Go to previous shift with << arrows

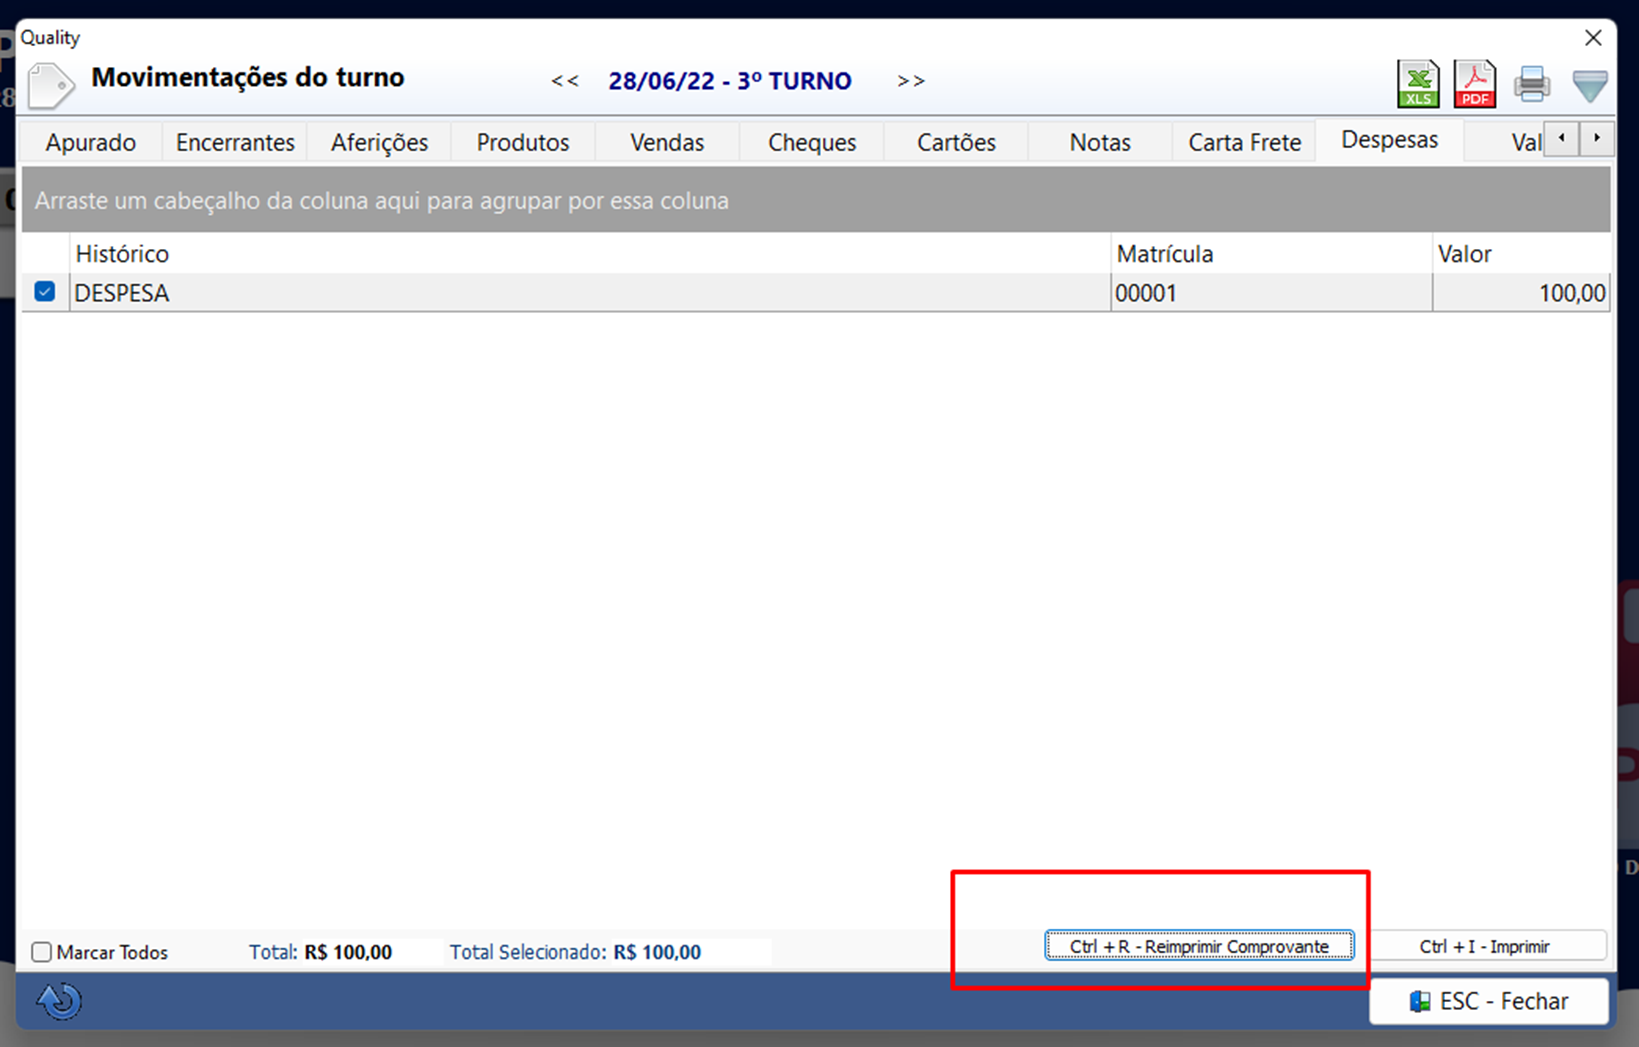point(565,81)
